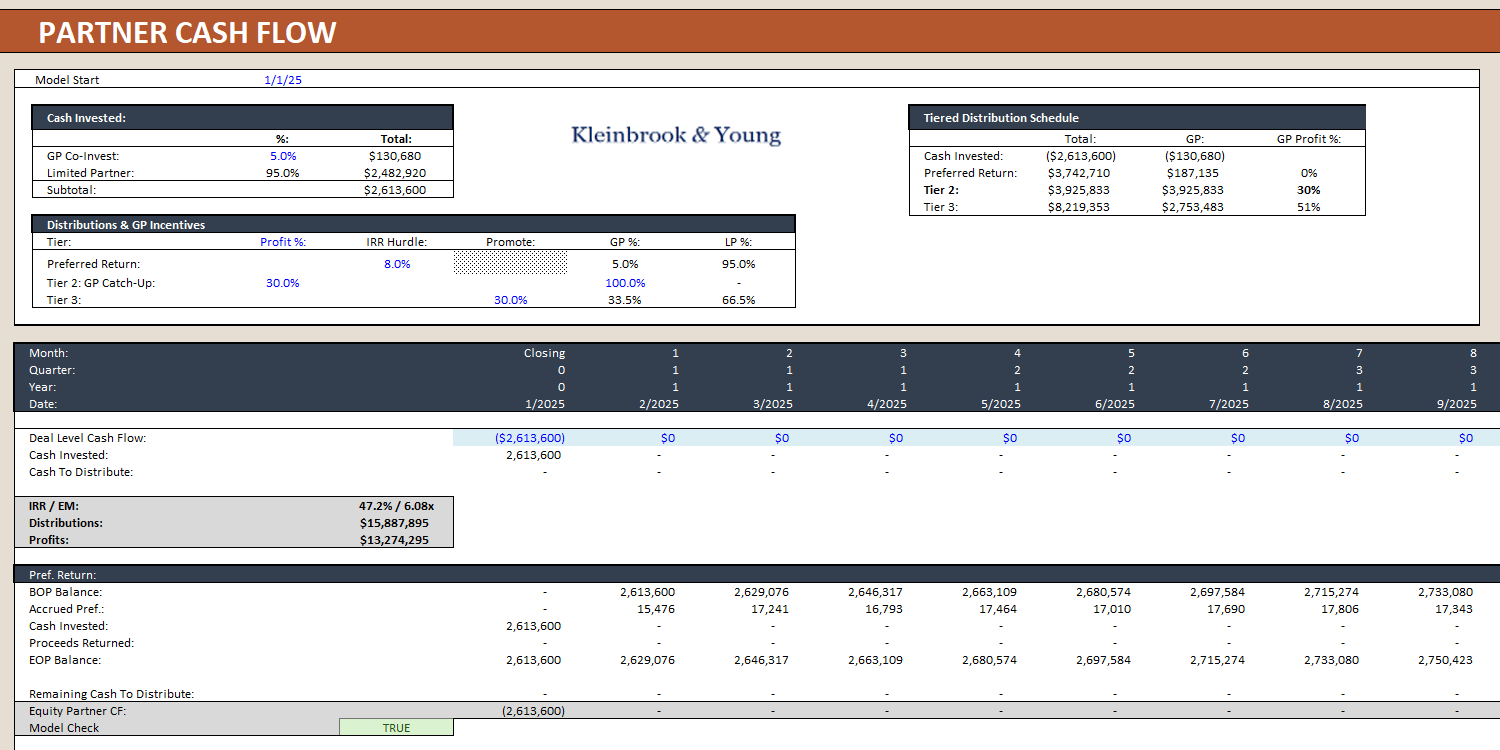
Task: Click the Tier 2 GP % value 100.0%
Action: tap(625, 283)
